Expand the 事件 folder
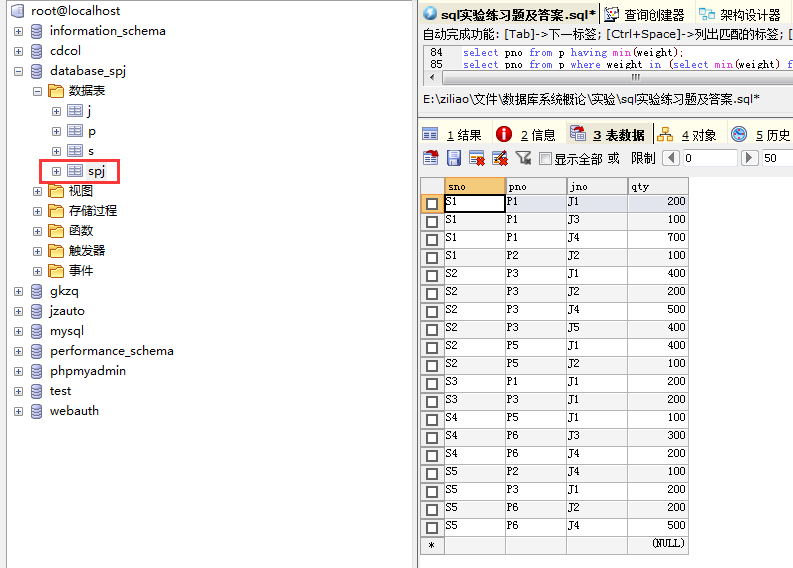This screenshot has height=568, width=793. pos(37,271)
